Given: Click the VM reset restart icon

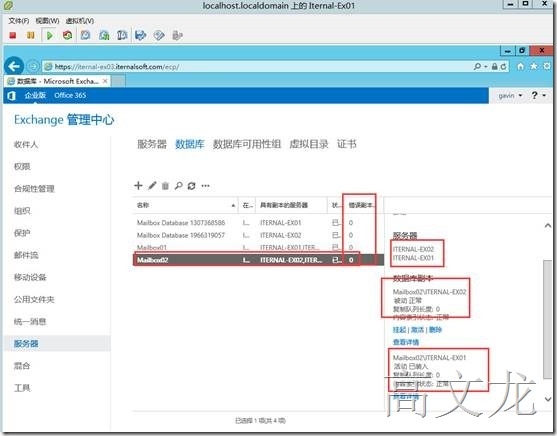Looking at the screenshot, I should 67,35.
